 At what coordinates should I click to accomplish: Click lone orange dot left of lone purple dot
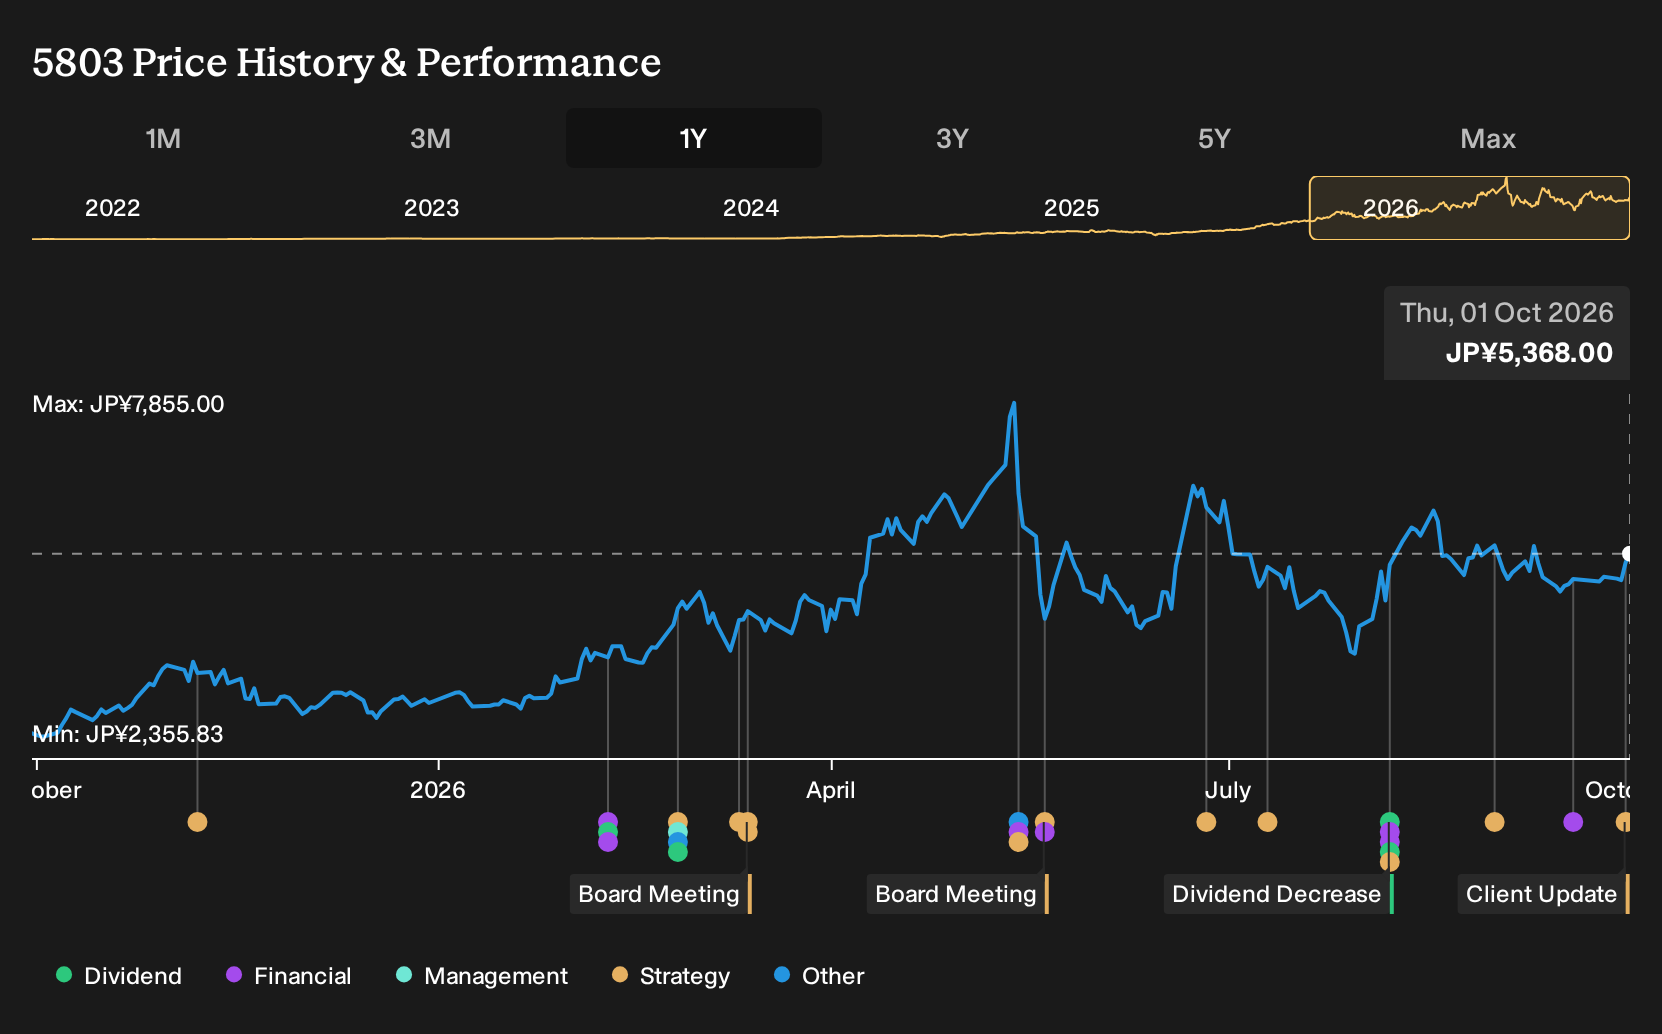(x=1494, y=822)
